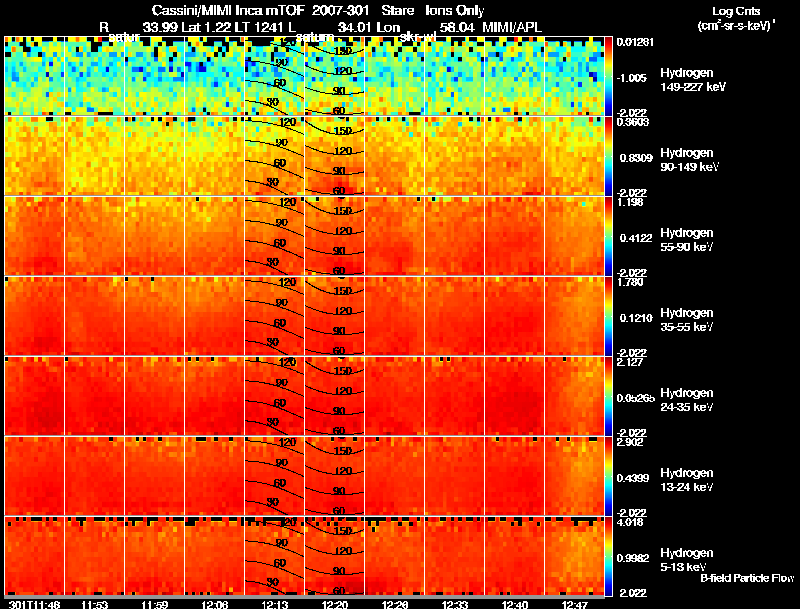Click the 0.9982 colorbar value
800x609 pixels.
(x=633, y=558)
